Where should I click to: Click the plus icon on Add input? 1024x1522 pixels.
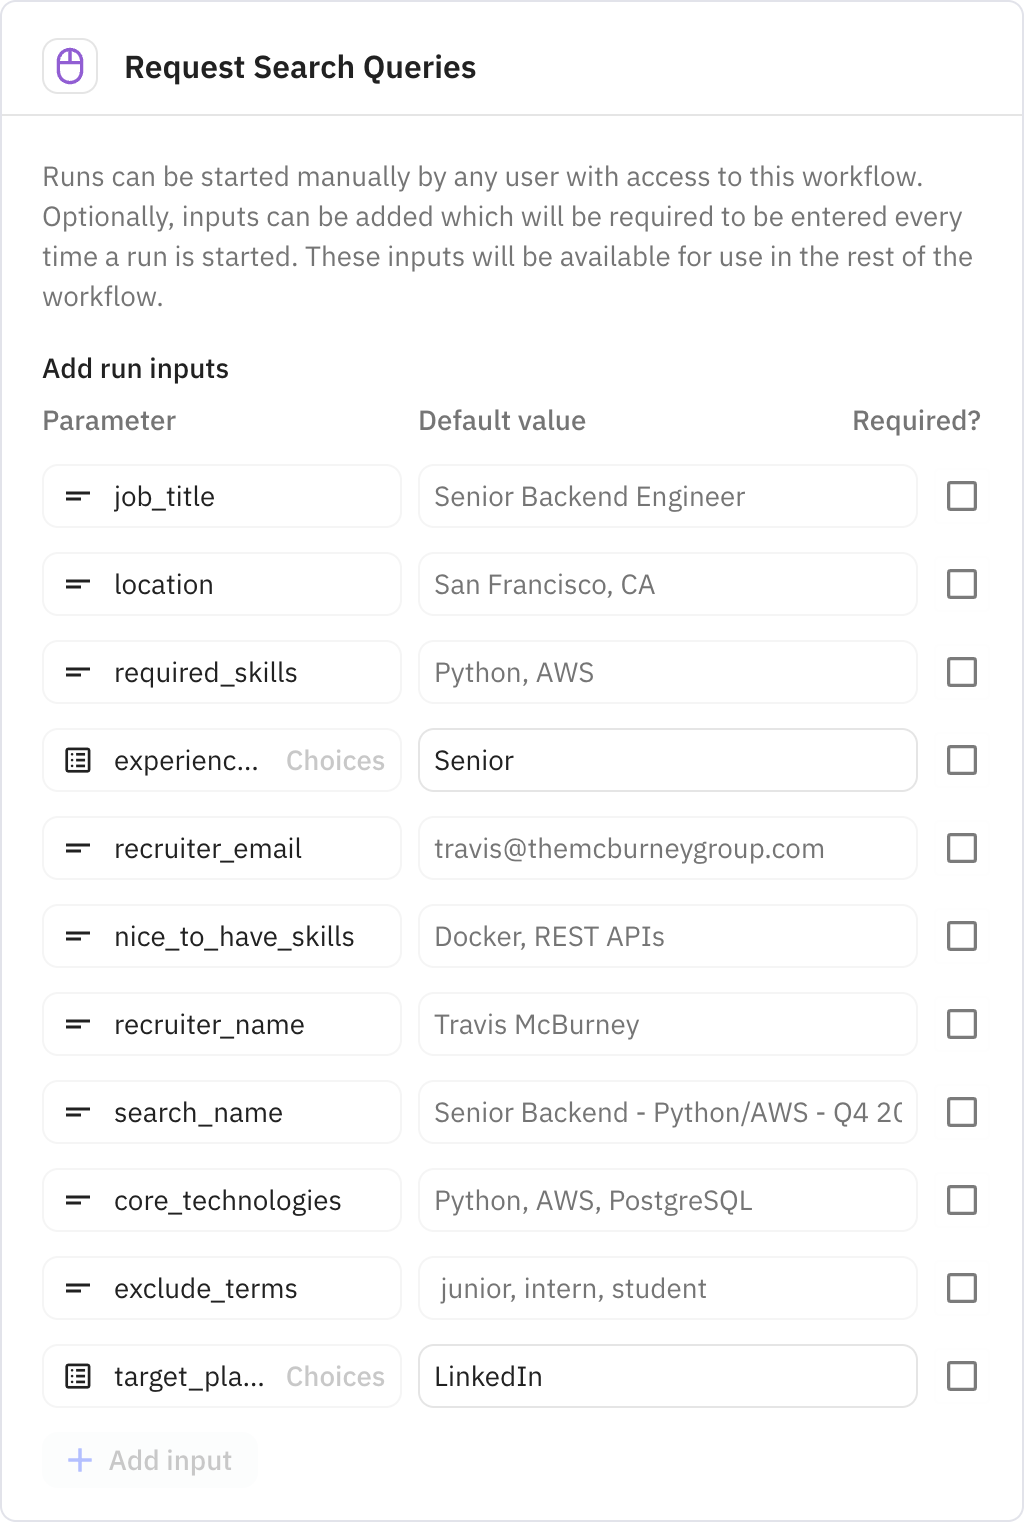[78, 1460]
